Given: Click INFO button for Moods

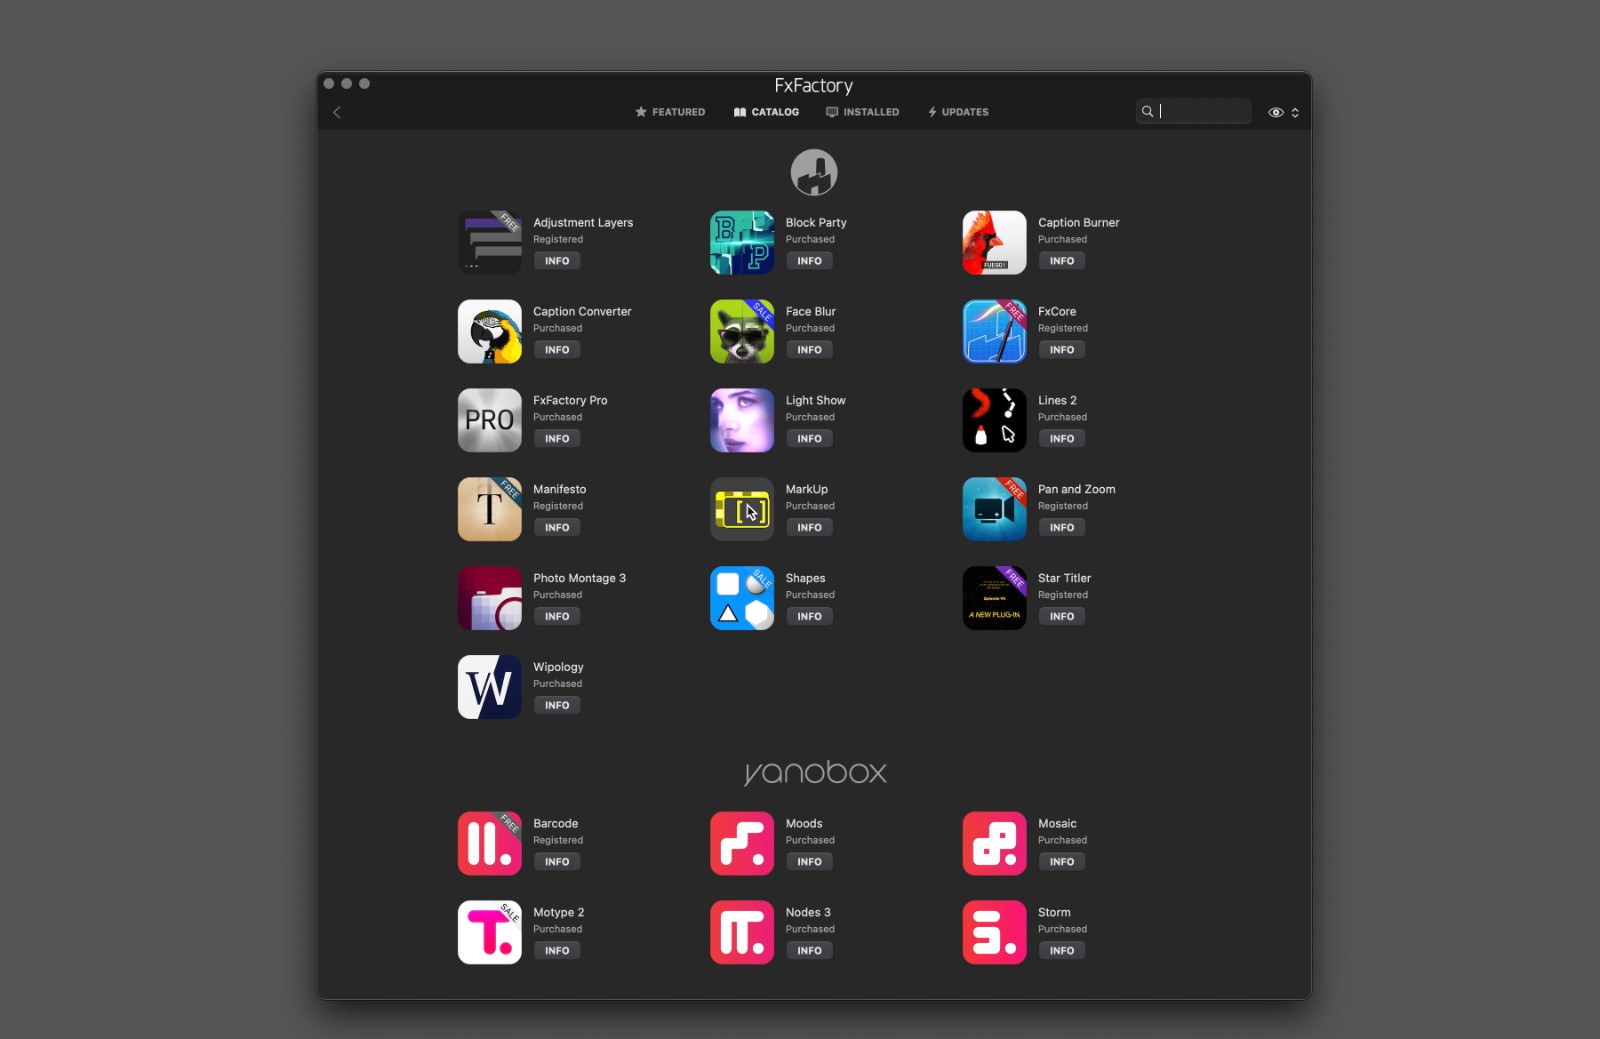Looking at the screenshot, I should tap(809, 862).
